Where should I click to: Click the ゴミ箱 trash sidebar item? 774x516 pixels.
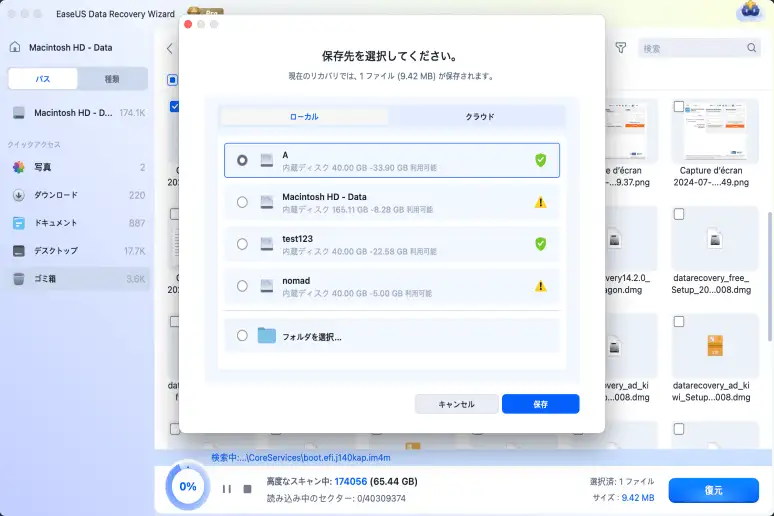78,278
